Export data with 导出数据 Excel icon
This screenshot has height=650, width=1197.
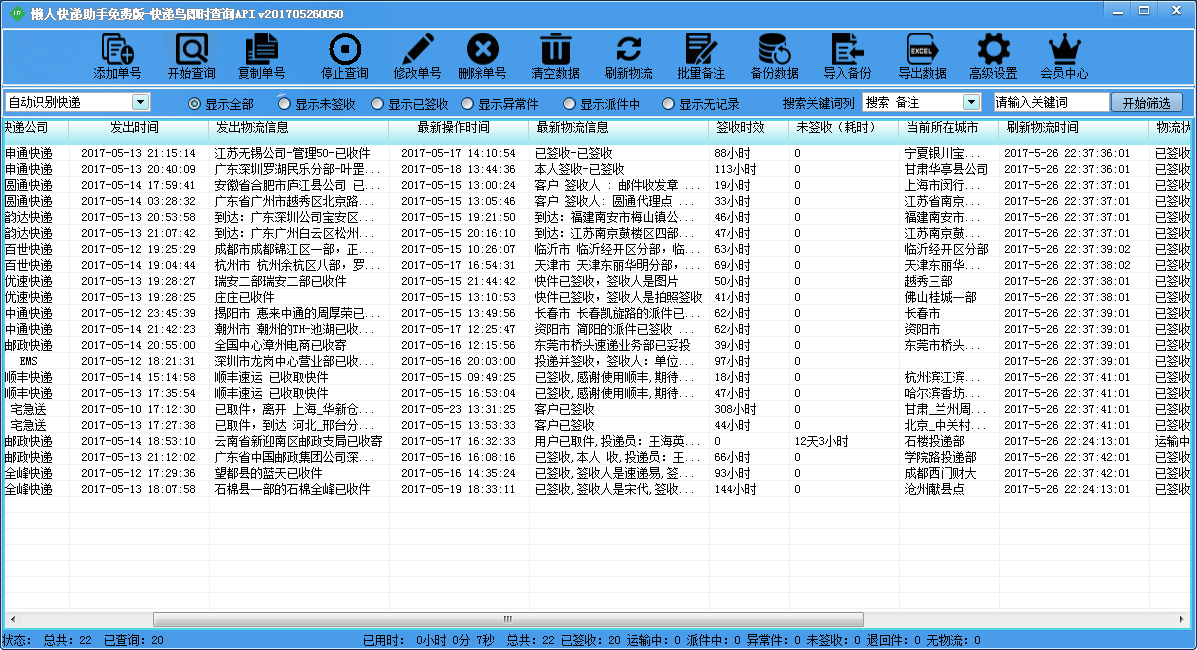(x=922, y=57)
